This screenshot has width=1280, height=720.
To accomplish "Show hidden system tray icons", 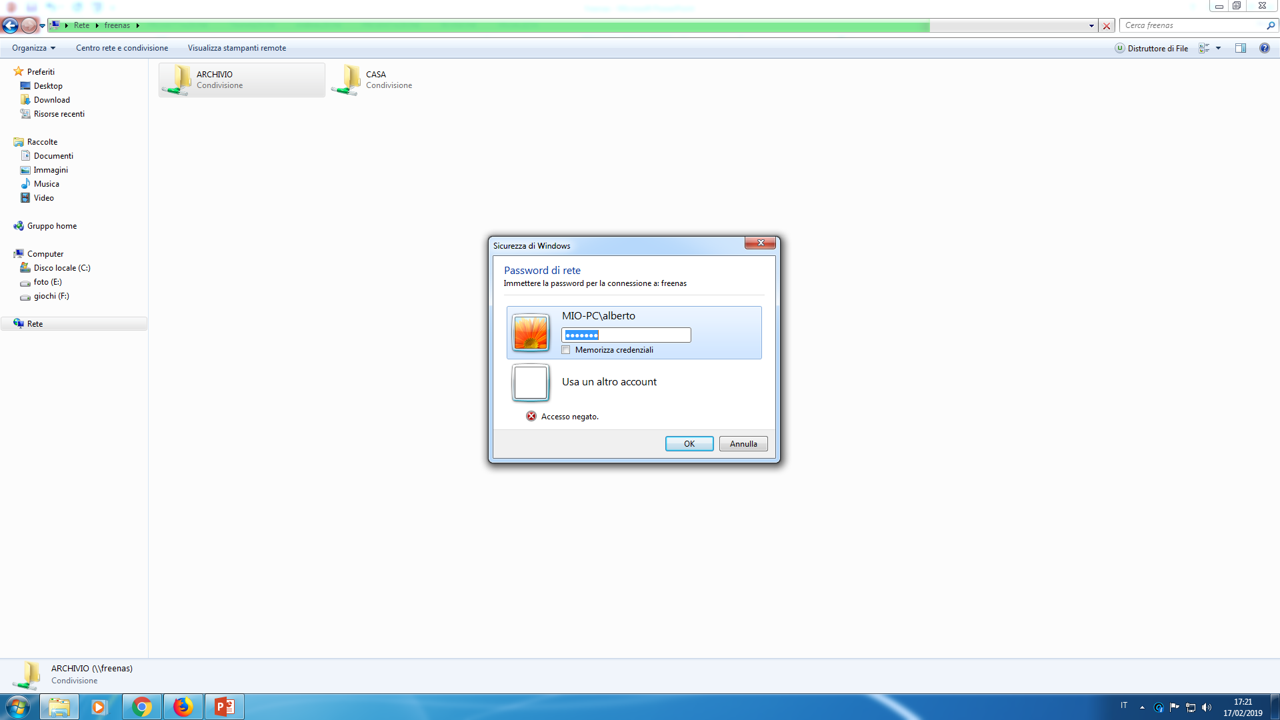I will (x=1142, y=708).
